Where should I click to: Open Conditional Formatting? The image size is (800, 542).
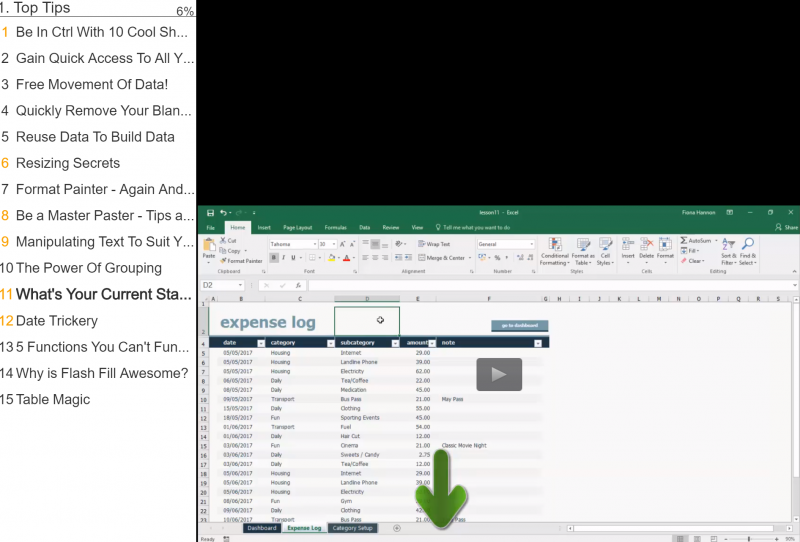[x=555, y=251]
